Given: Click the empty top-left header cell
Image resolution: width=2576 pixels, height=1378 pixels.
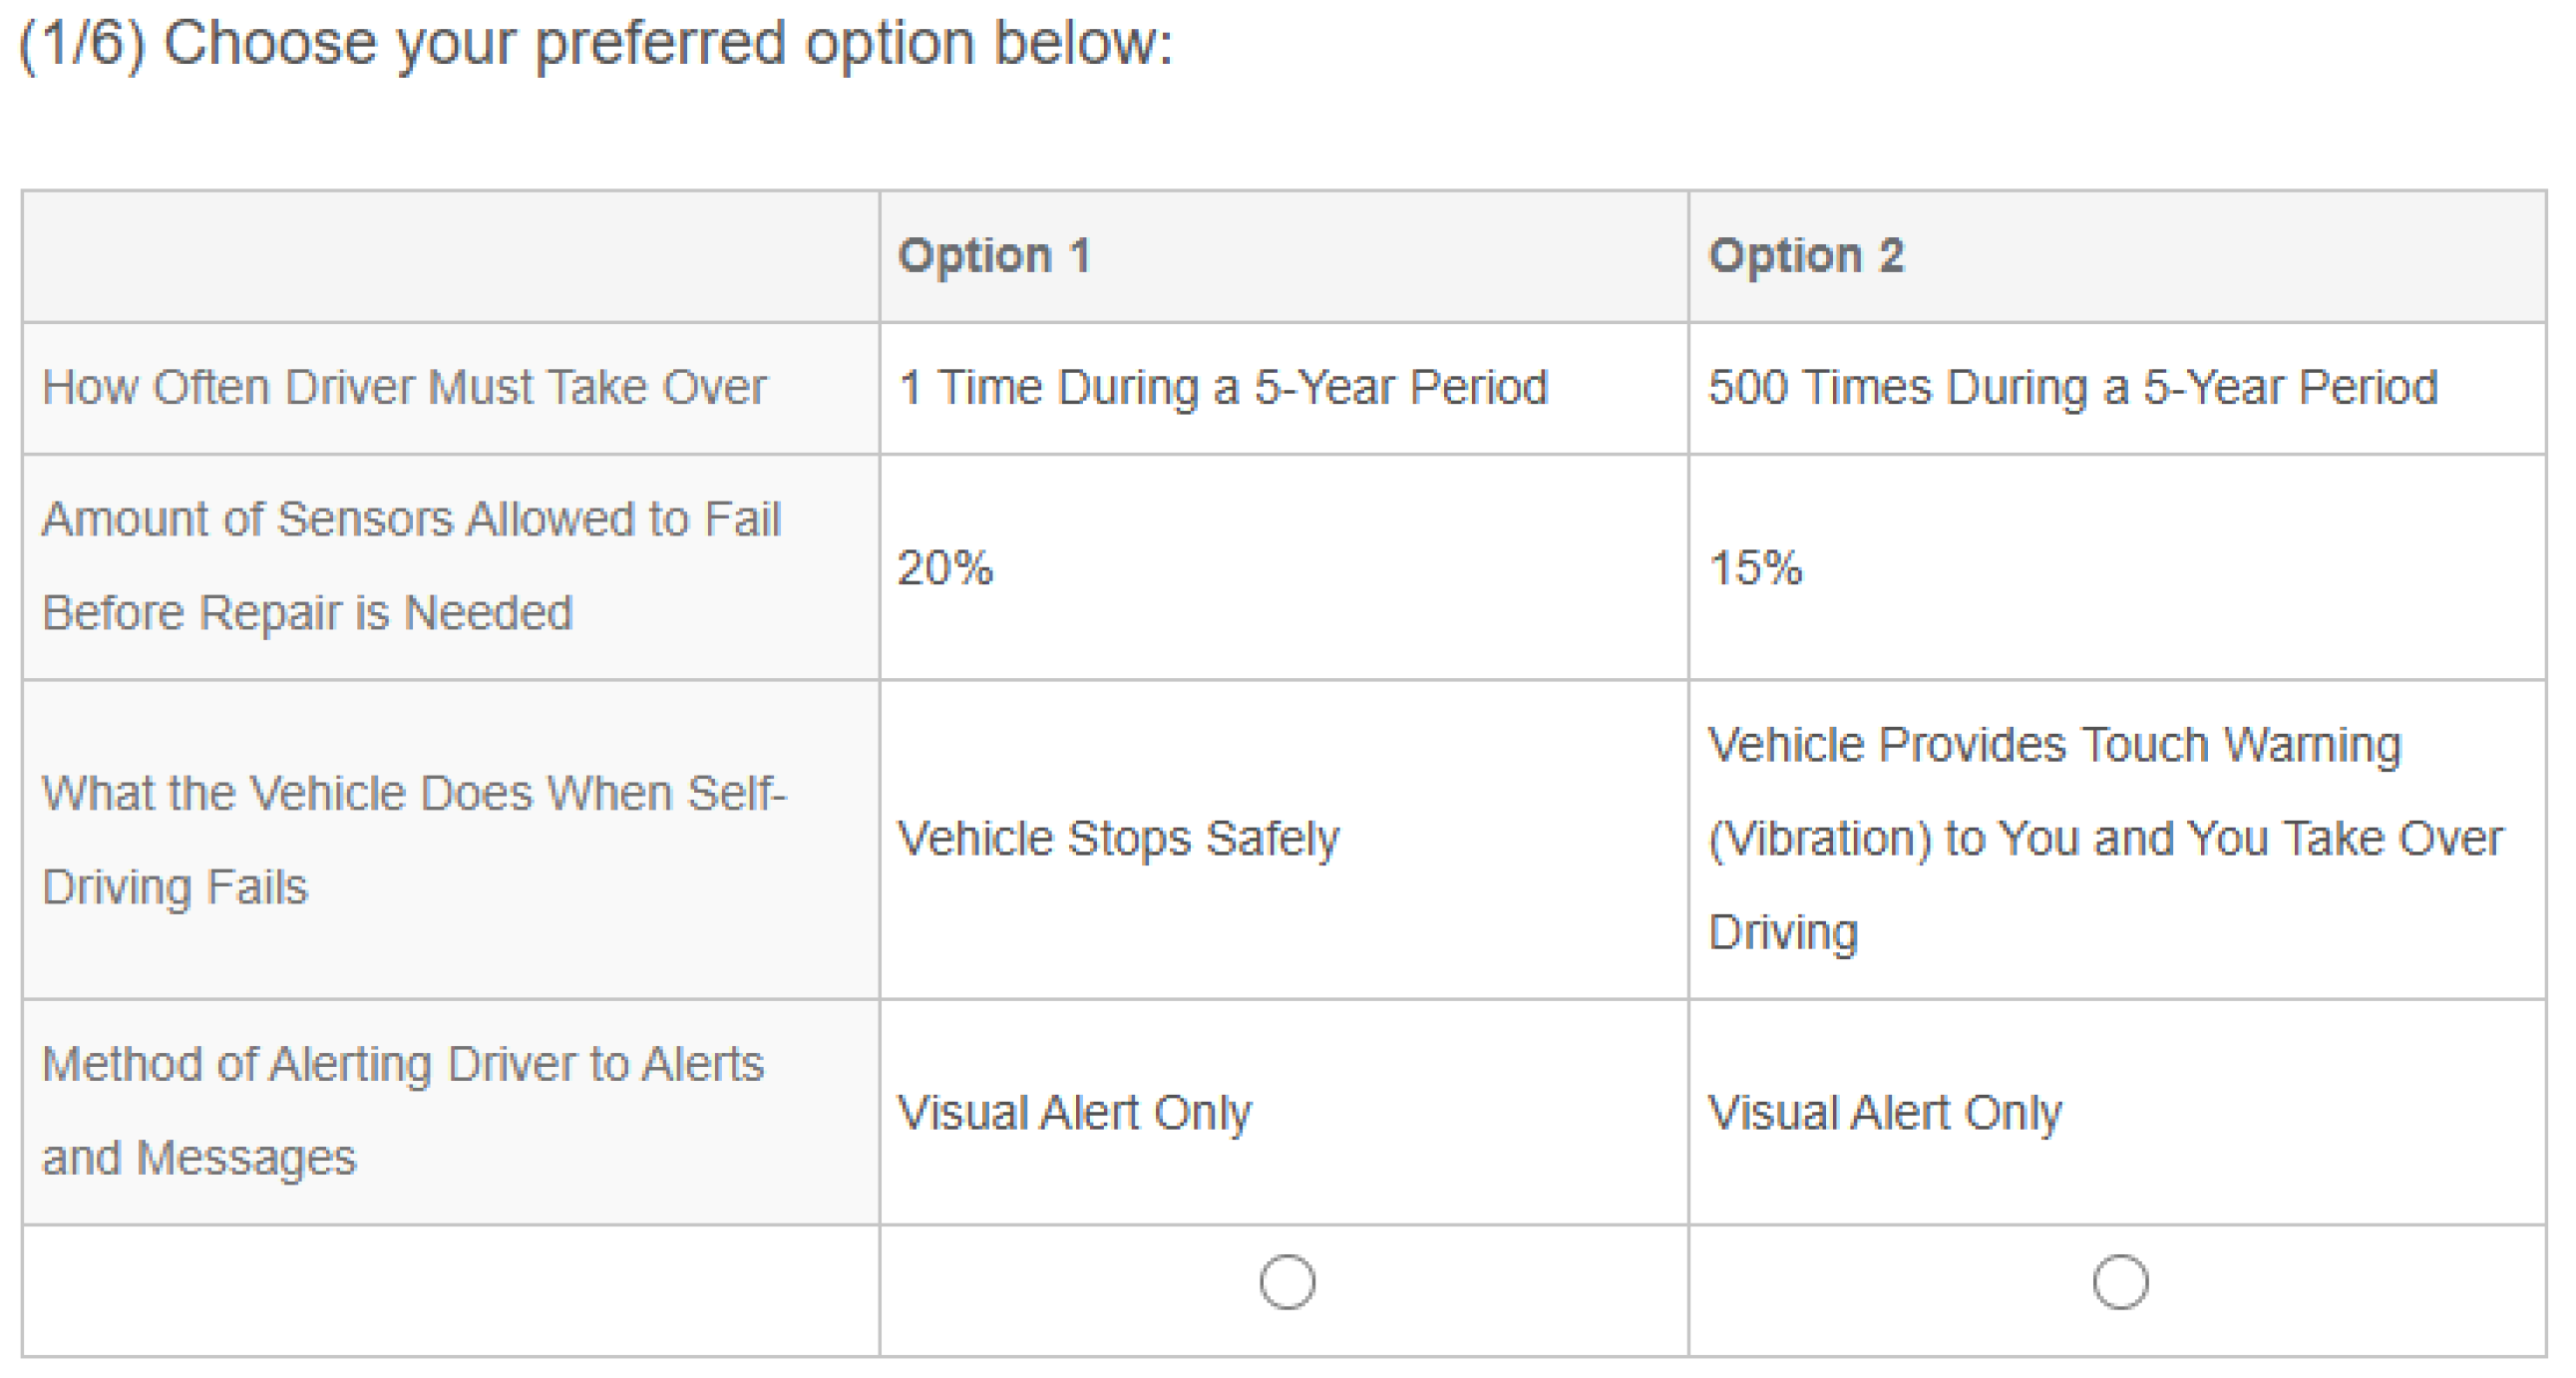Looking at the screenshot, I should 450,256.
